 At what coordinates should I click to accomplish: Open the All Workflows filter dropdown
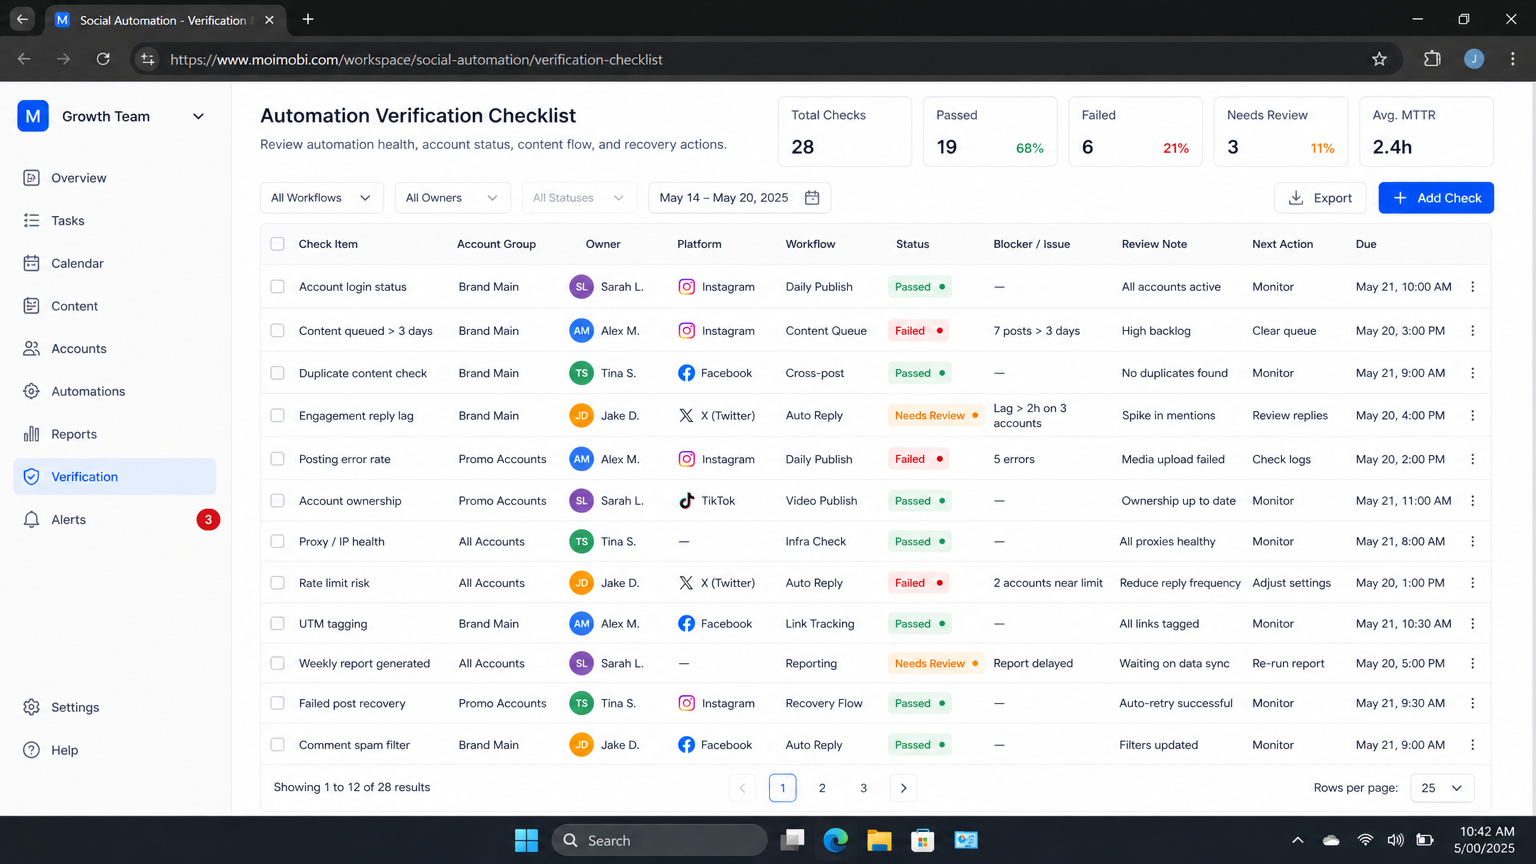click(321, 198)
